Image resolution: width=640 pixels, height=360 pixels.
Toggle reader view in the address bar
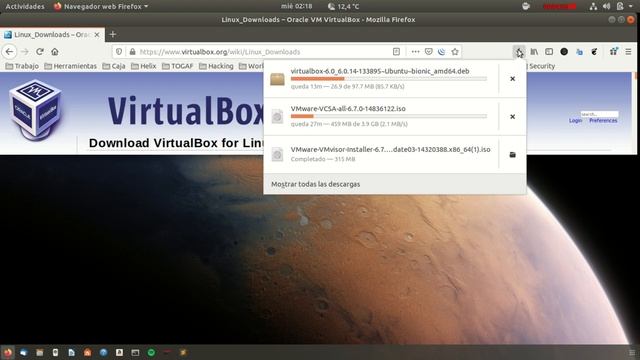coord(396,52)
